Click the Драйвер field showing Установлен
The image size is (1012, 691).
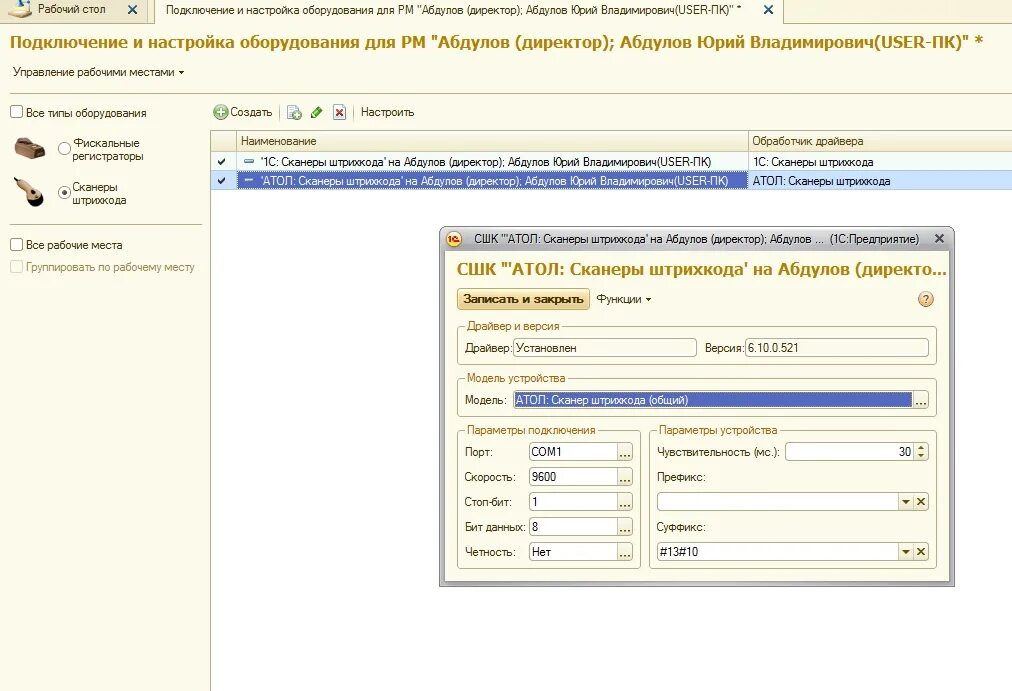[605, 348]
